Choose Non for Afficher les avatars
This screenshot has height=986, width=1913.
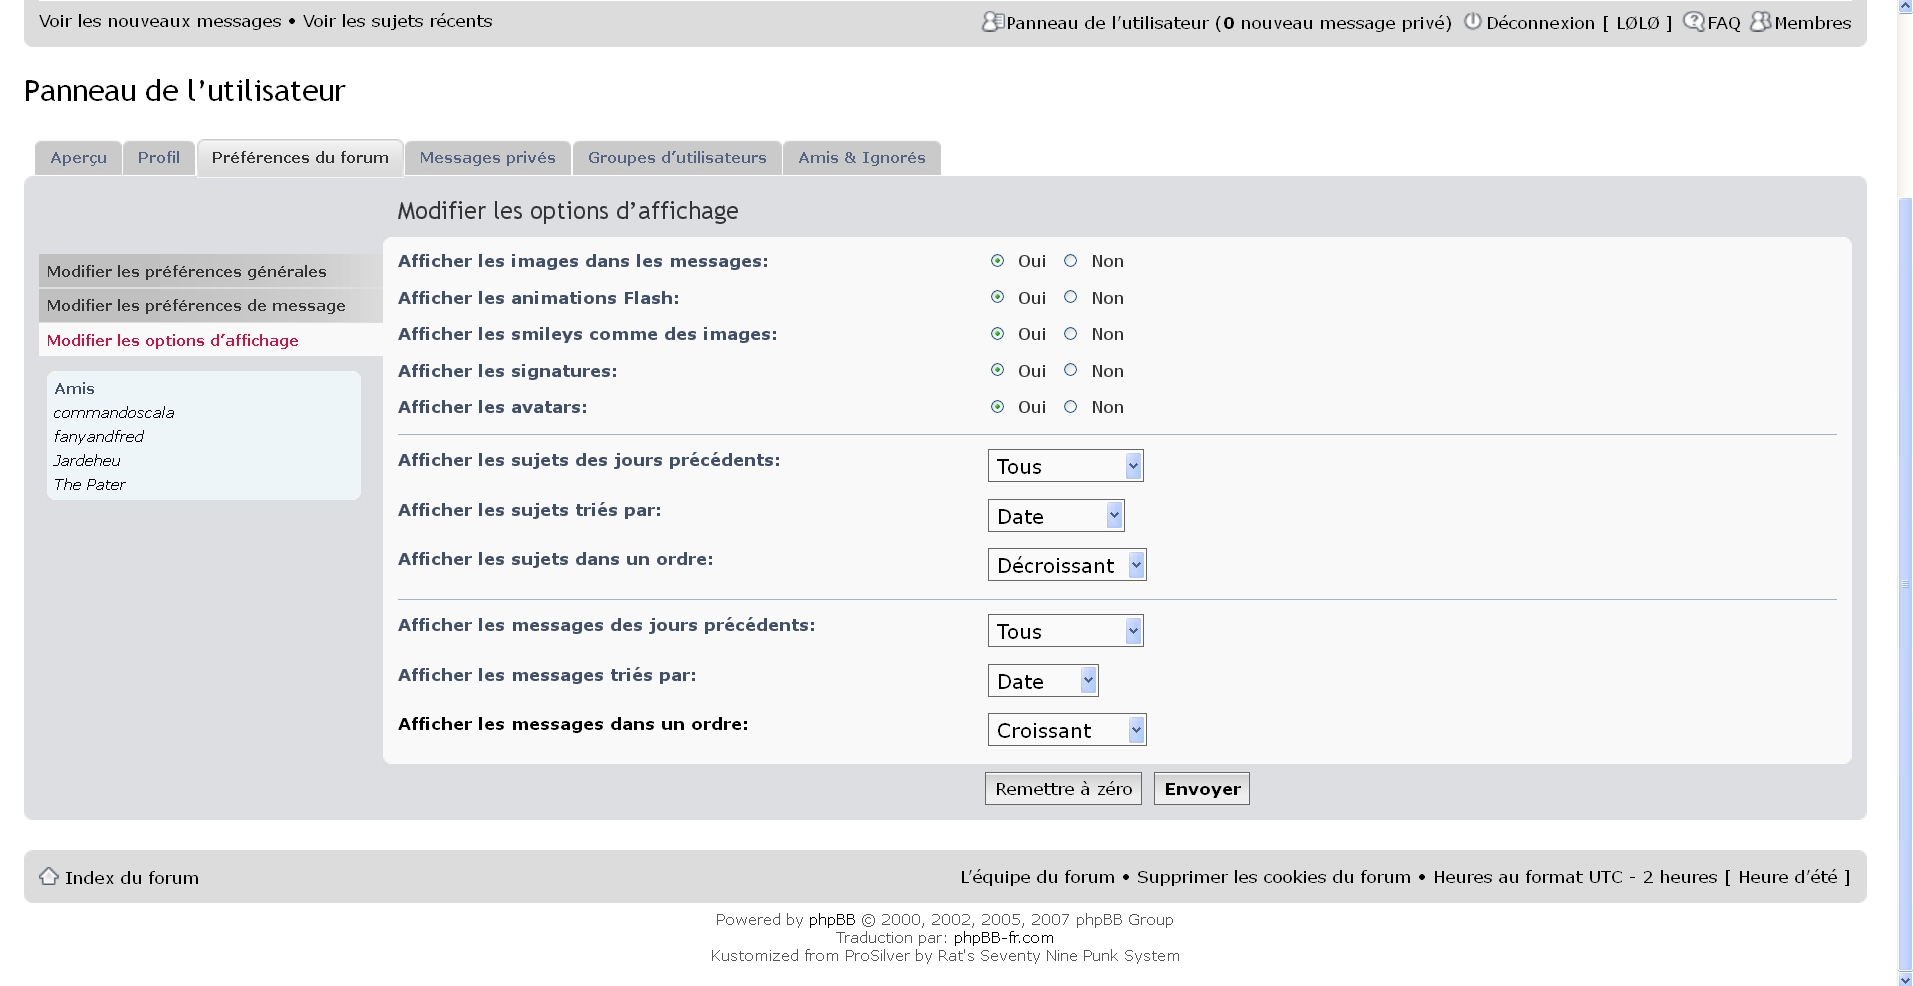point(1070,407)
